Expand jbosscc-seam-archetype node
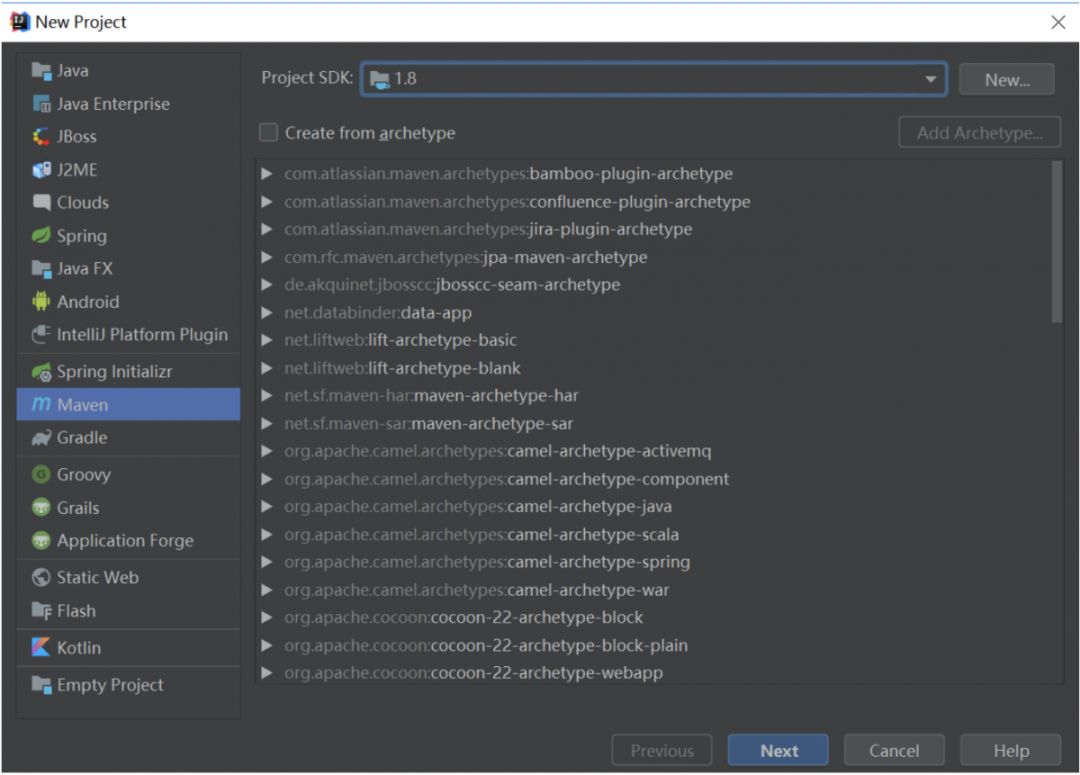 click(267, 285)
